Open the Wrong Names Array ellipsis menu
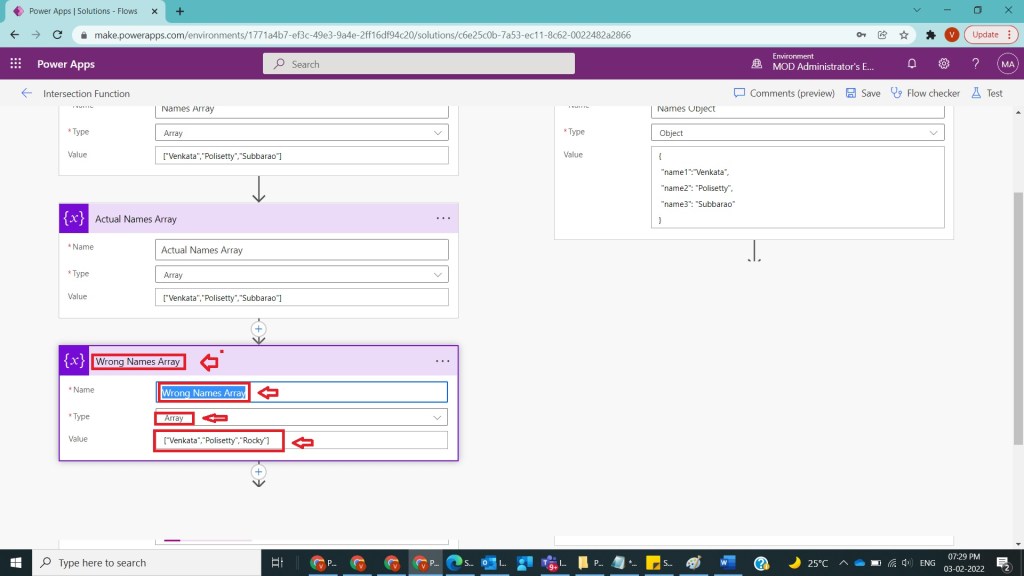 443,361
